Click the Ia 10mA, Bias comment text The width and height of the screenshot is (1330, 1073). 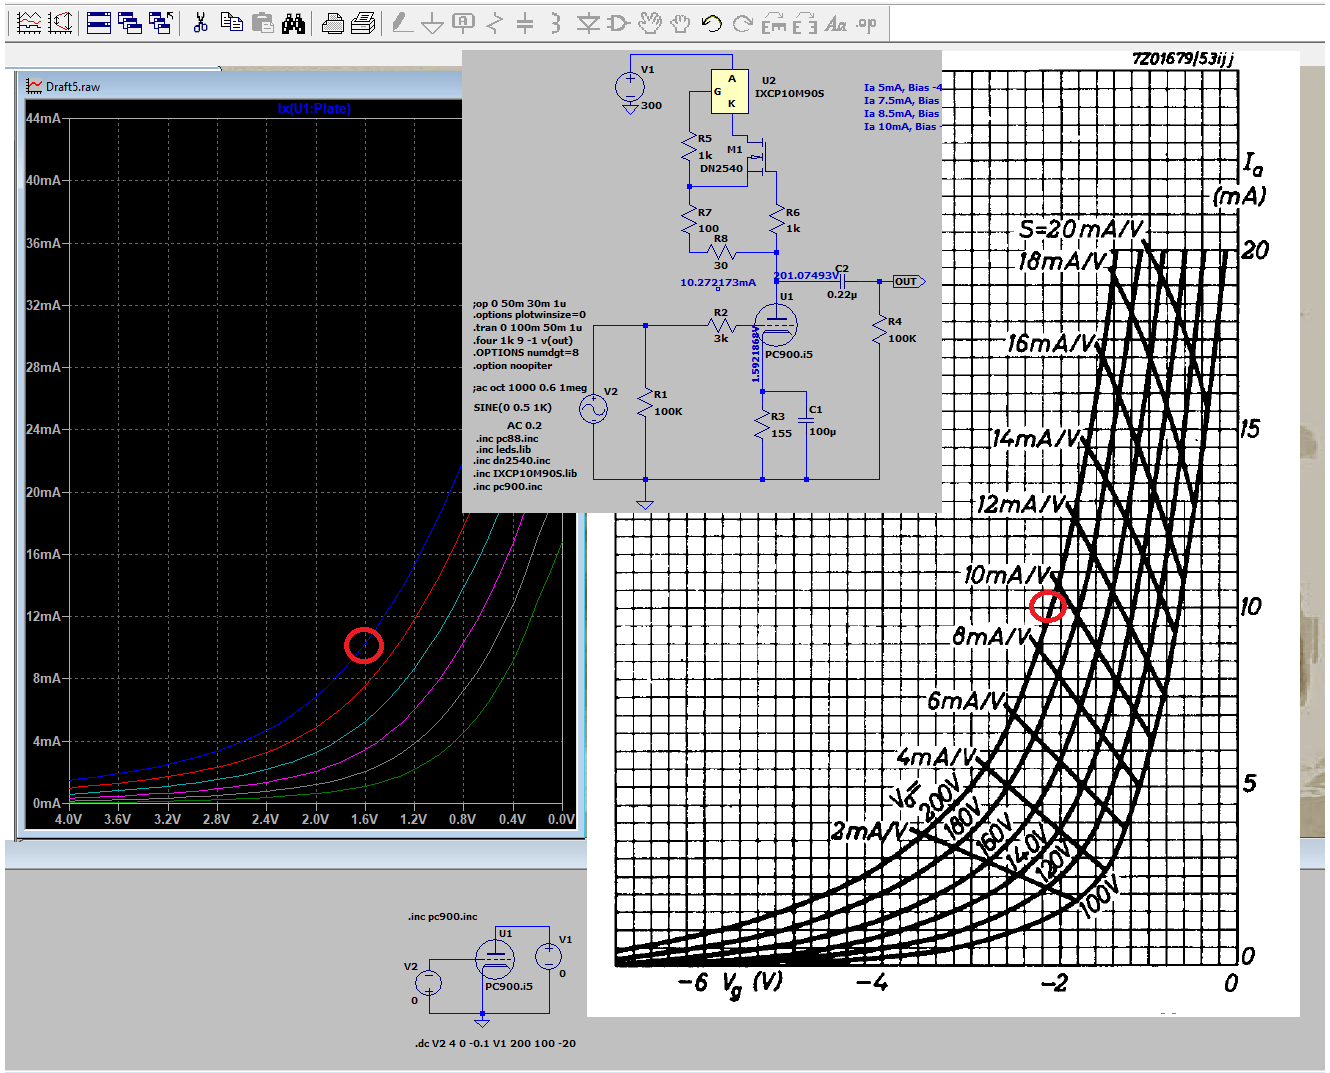(901, 127)
